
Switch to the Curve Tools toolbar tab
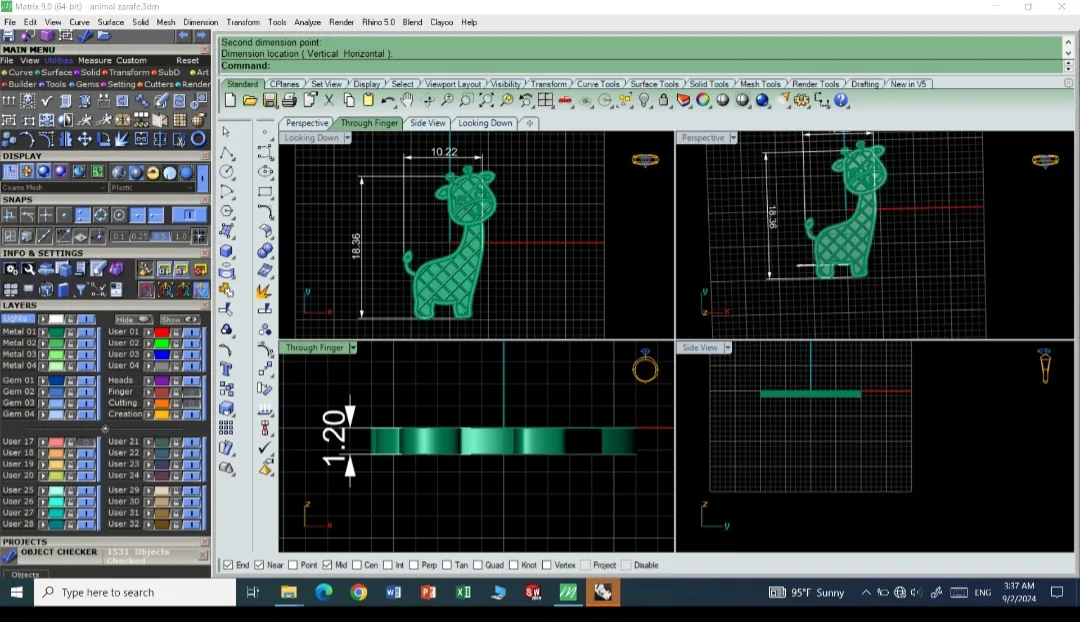tap(598, 84)
